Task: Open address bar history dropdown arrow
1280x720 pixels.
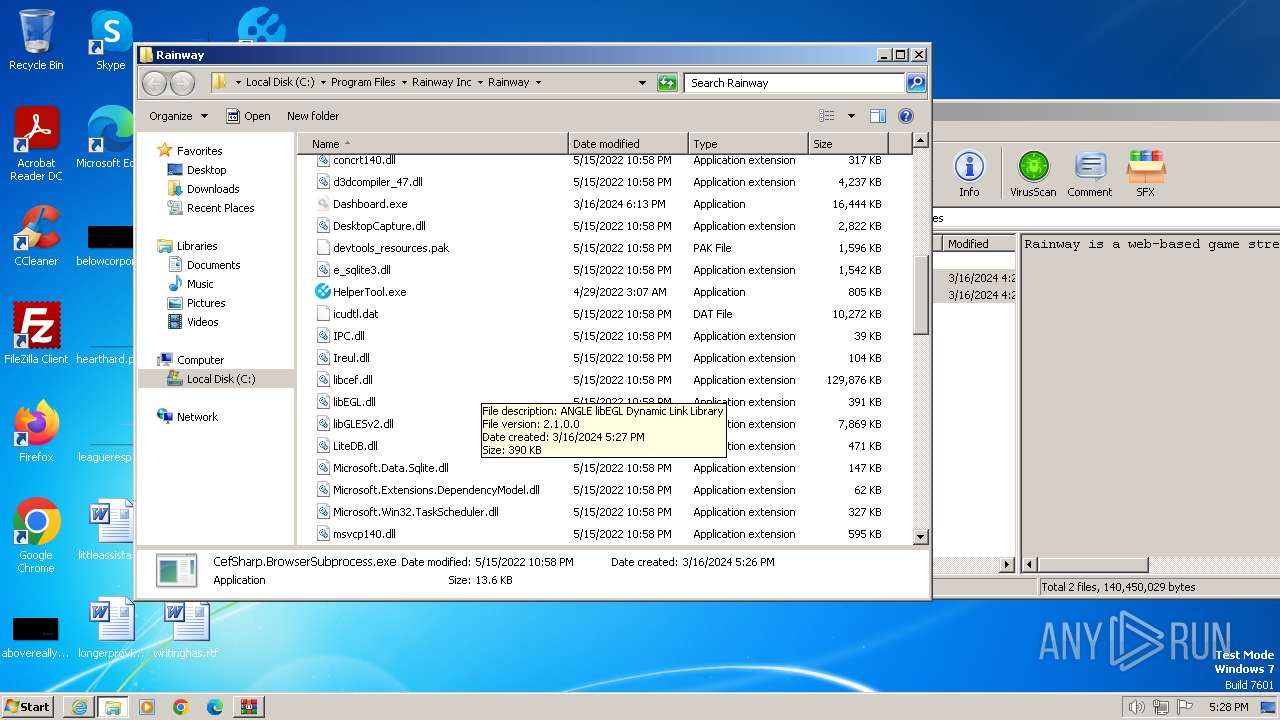Action: pyautogui.click(x=642, y=83)
